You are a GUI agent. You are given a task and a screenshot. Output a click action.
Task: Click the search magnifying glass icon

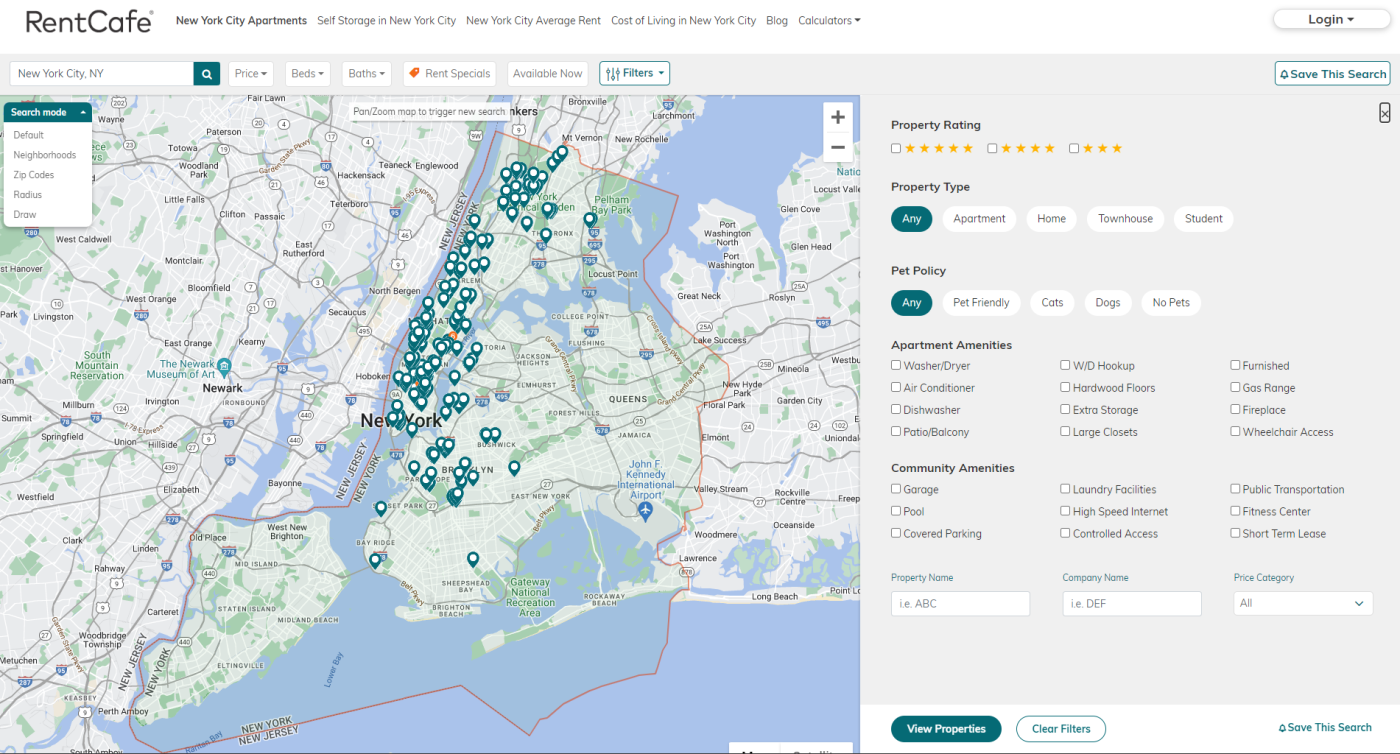click(206, 73)
